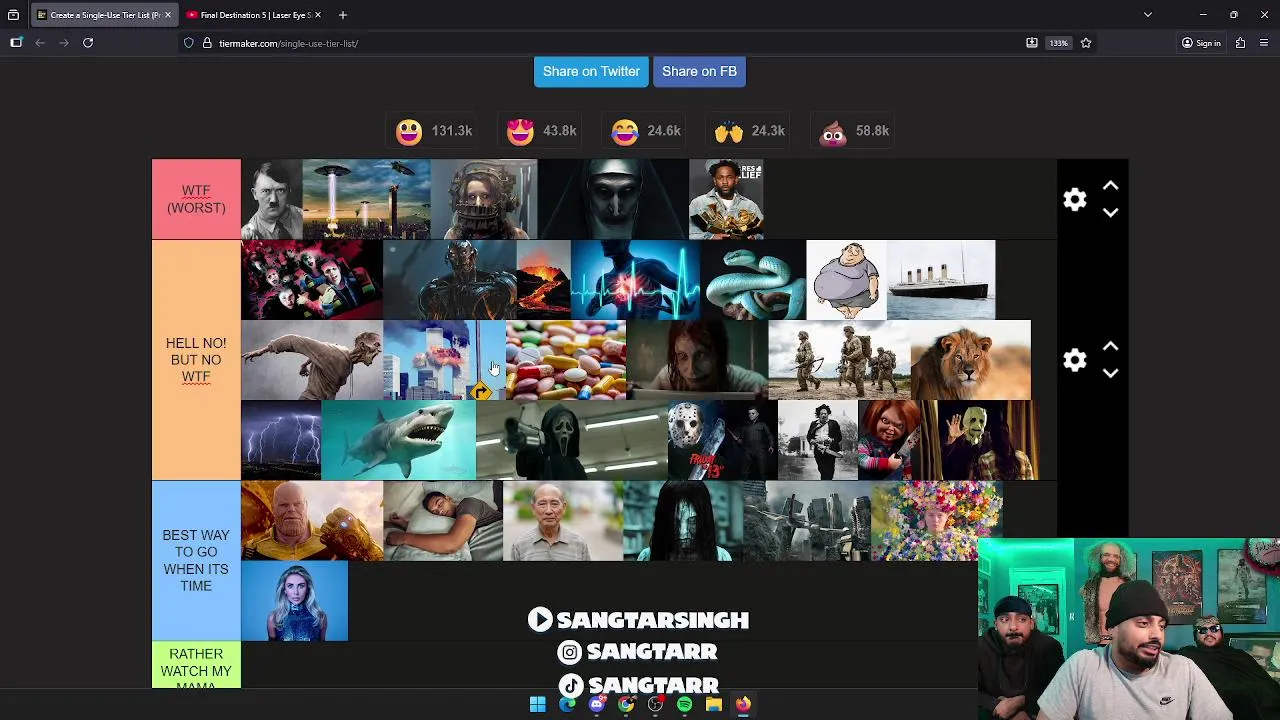Bookmark this page with the star icon
Image resolution: width=1280 pixels, height=720 pixels.
tap(1086, 43)
